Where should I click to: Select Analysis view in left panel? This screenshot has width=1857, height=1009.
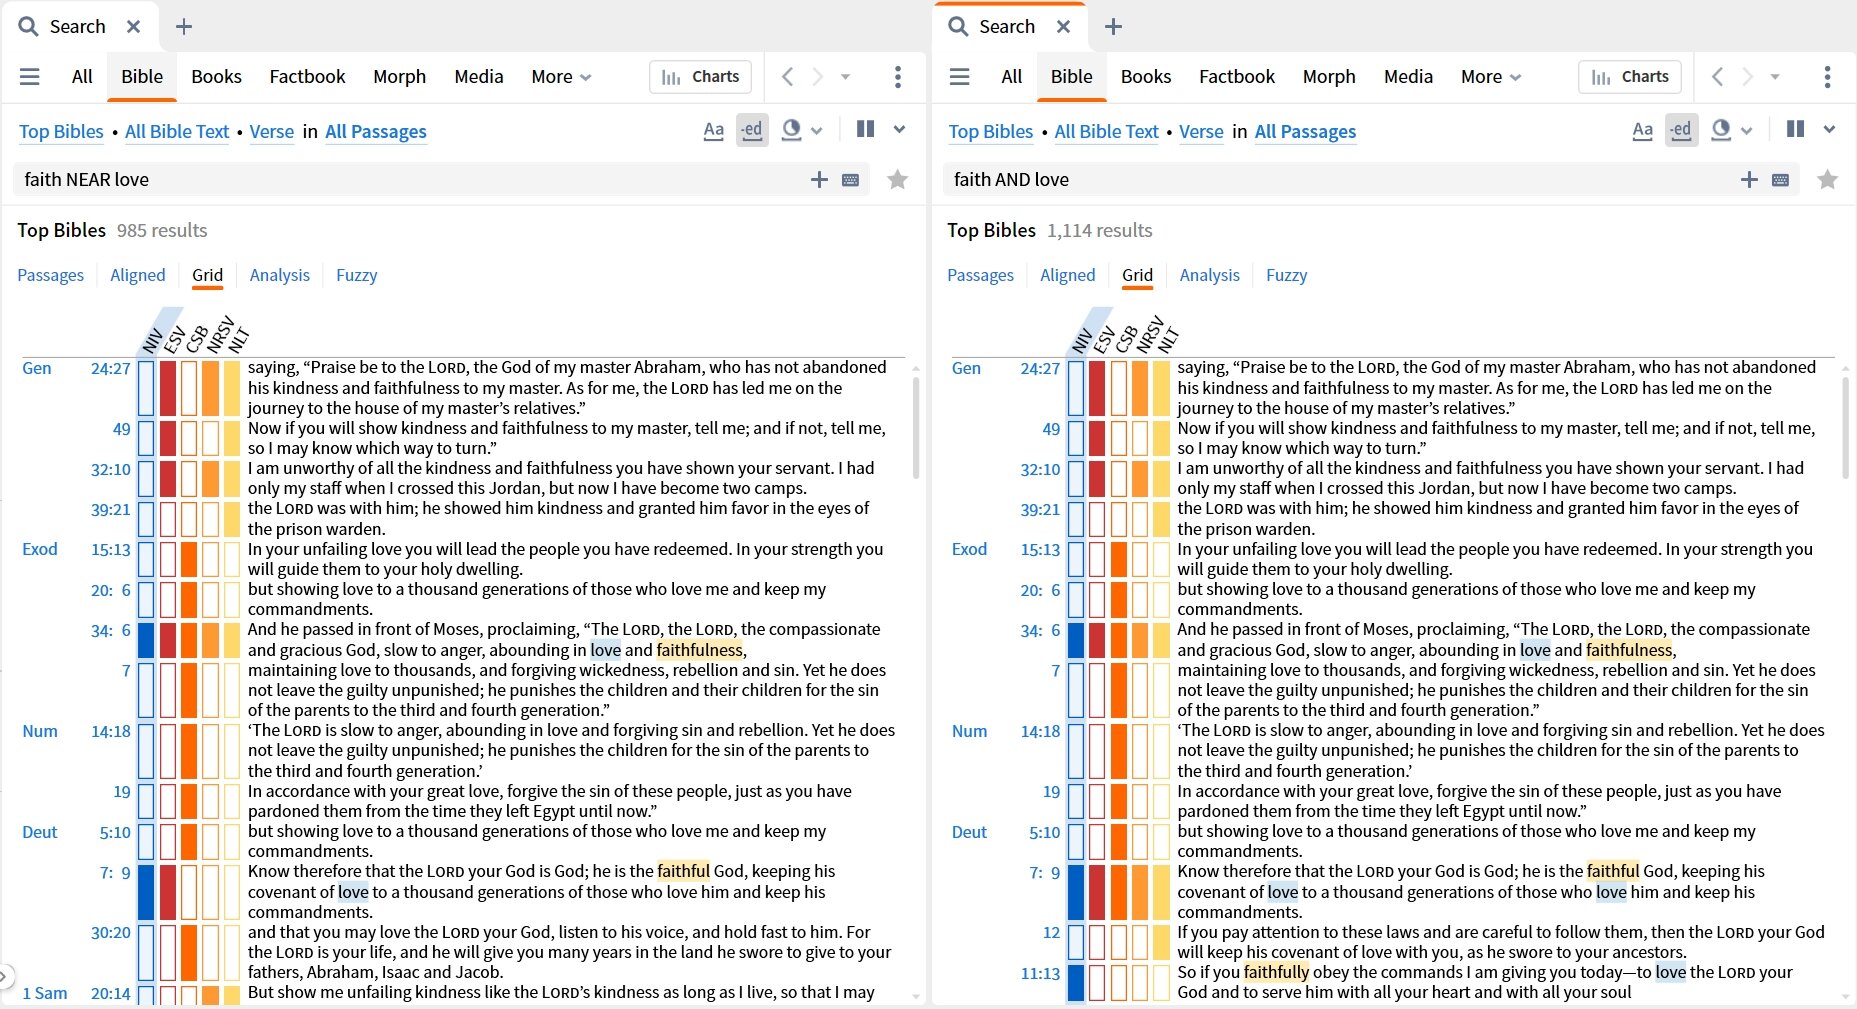click(279, 275)
